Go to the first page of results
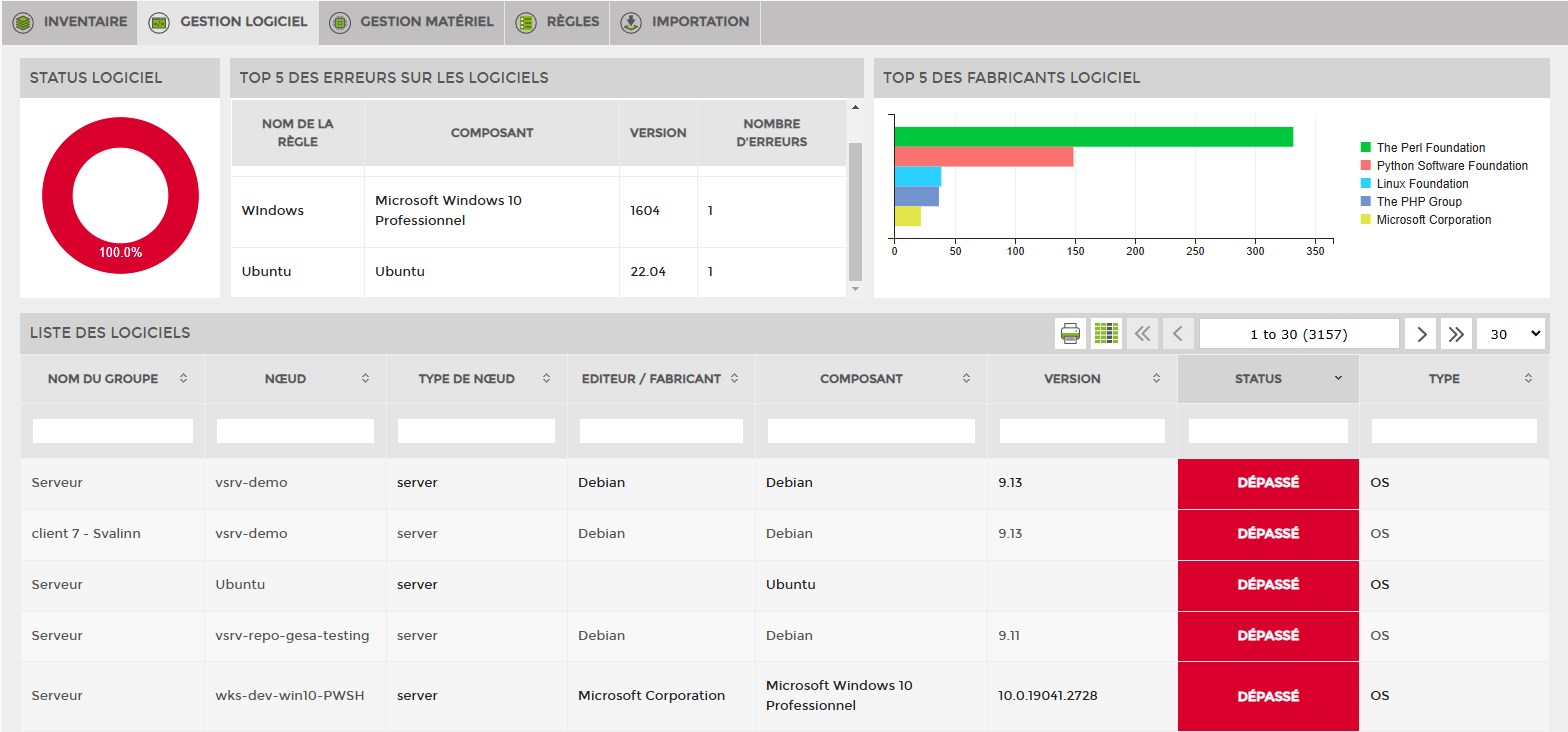 tap(1143, 334)
